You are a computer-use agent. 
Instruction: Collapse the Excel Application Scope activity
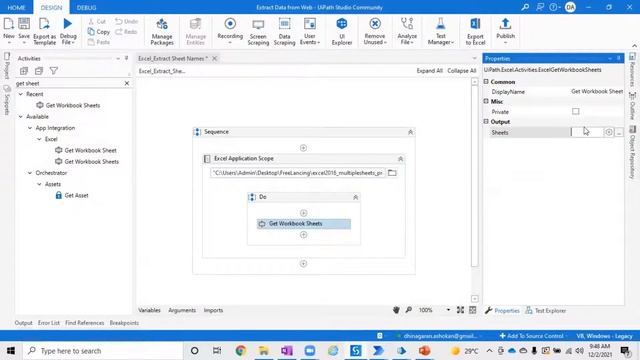400,158
